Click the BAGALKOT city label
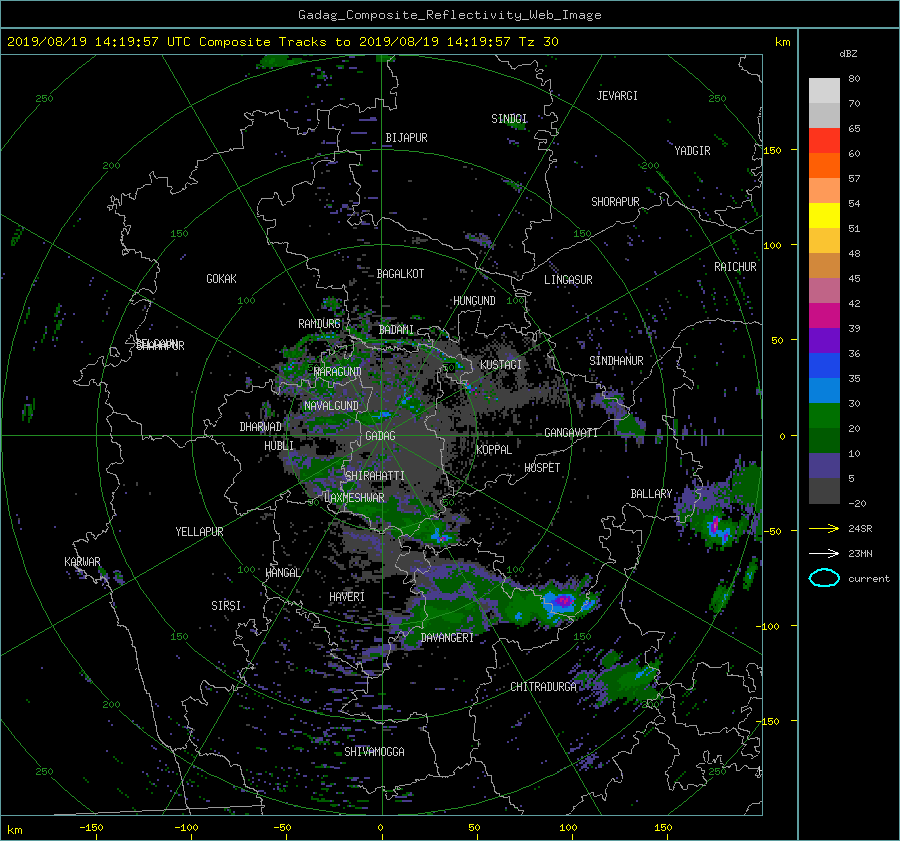This screenshot has height=841, width=900. click(x=400, y=274)
